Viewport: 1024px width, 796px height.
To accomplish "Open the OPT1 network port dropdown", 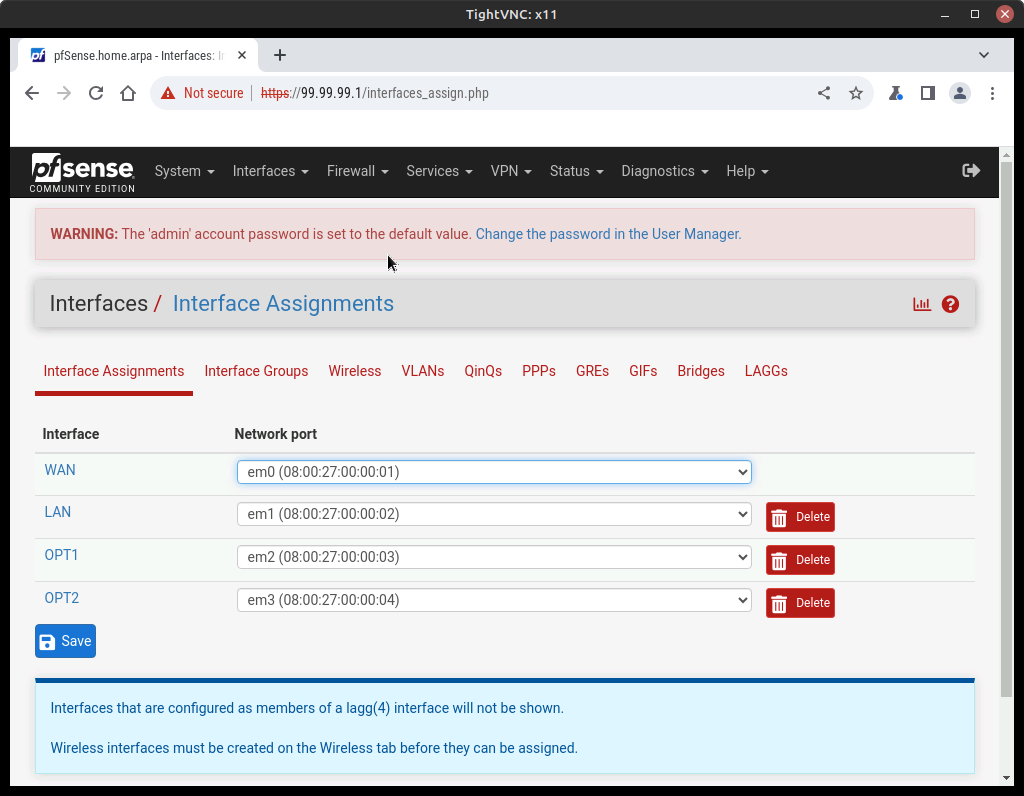I will (494, 557).
